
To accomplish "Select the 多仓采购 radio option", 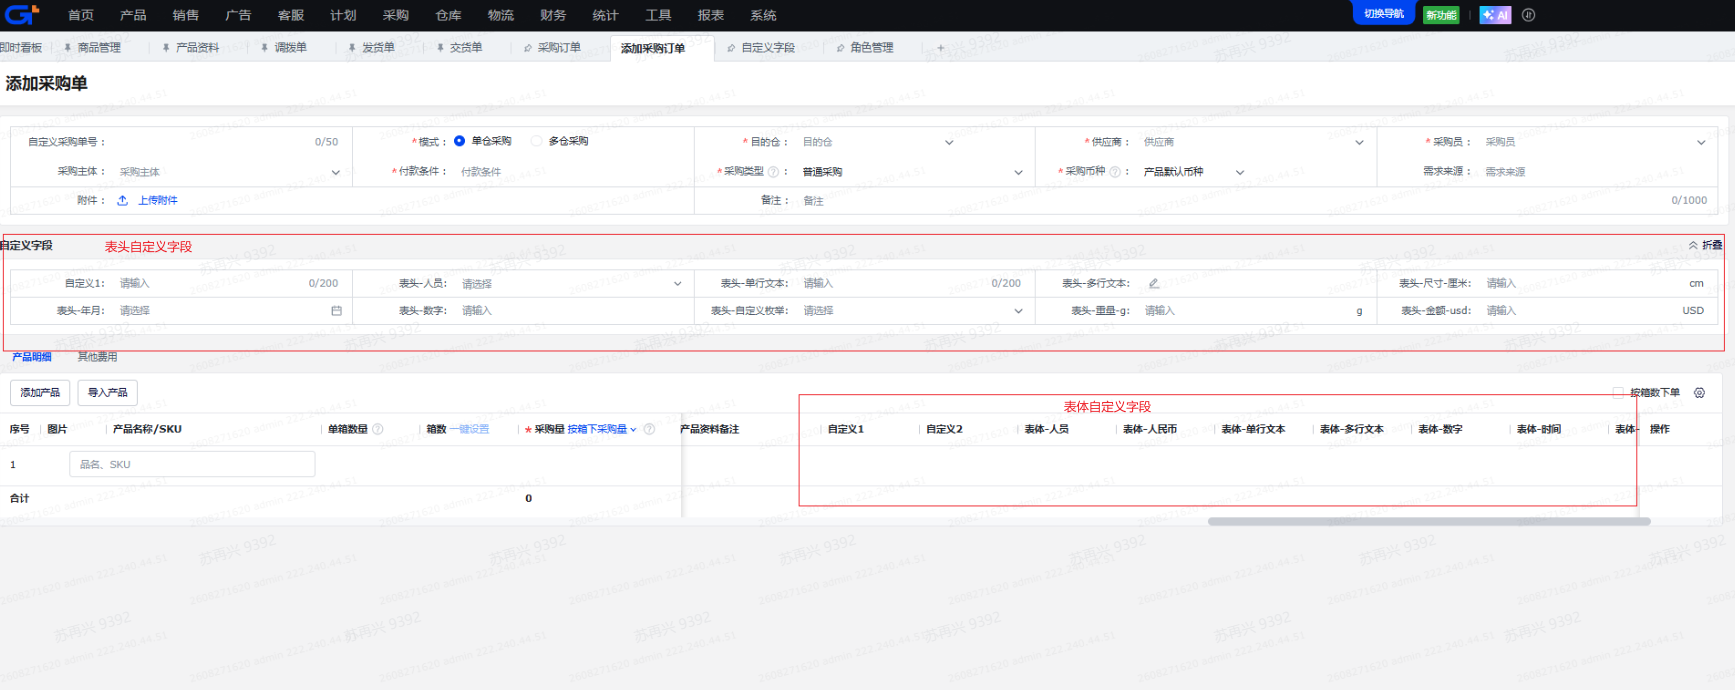I will point(537,141).
